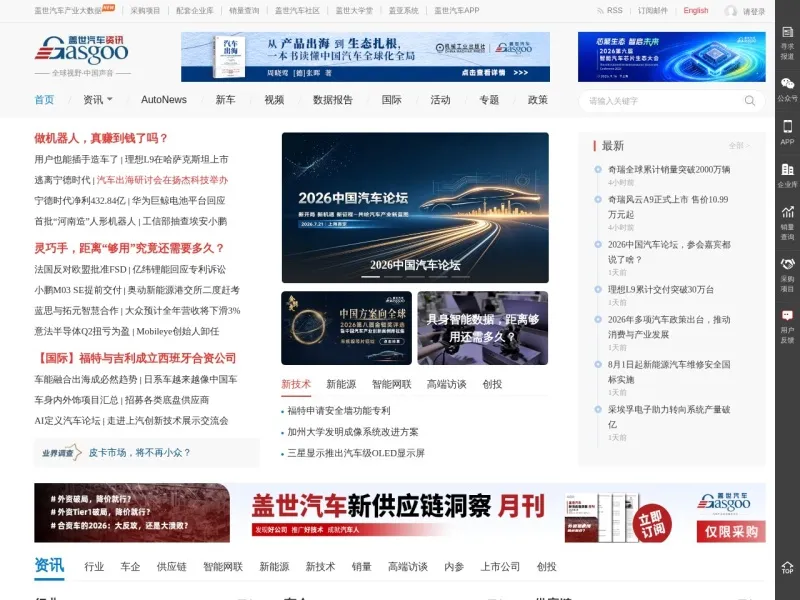The image size is (800, 600).
Task: Click the 2026中国汽车论坛 carousel image
Action: 415,208
